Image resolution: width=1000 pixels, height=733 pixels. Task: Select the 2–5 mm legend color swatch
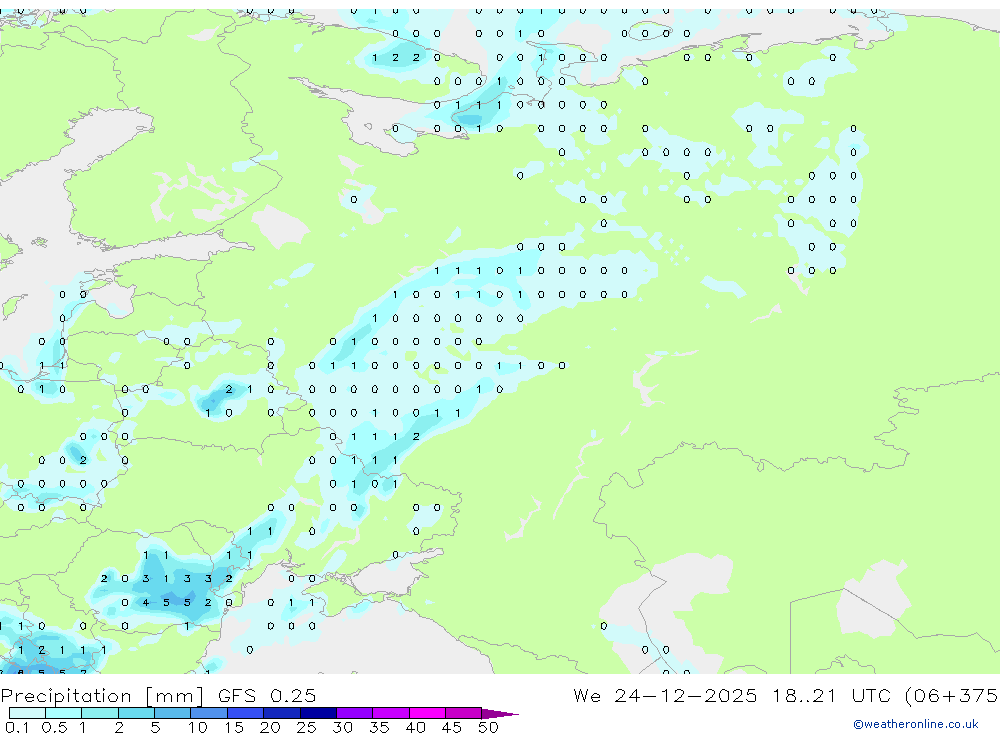click(x=136, y=713)
